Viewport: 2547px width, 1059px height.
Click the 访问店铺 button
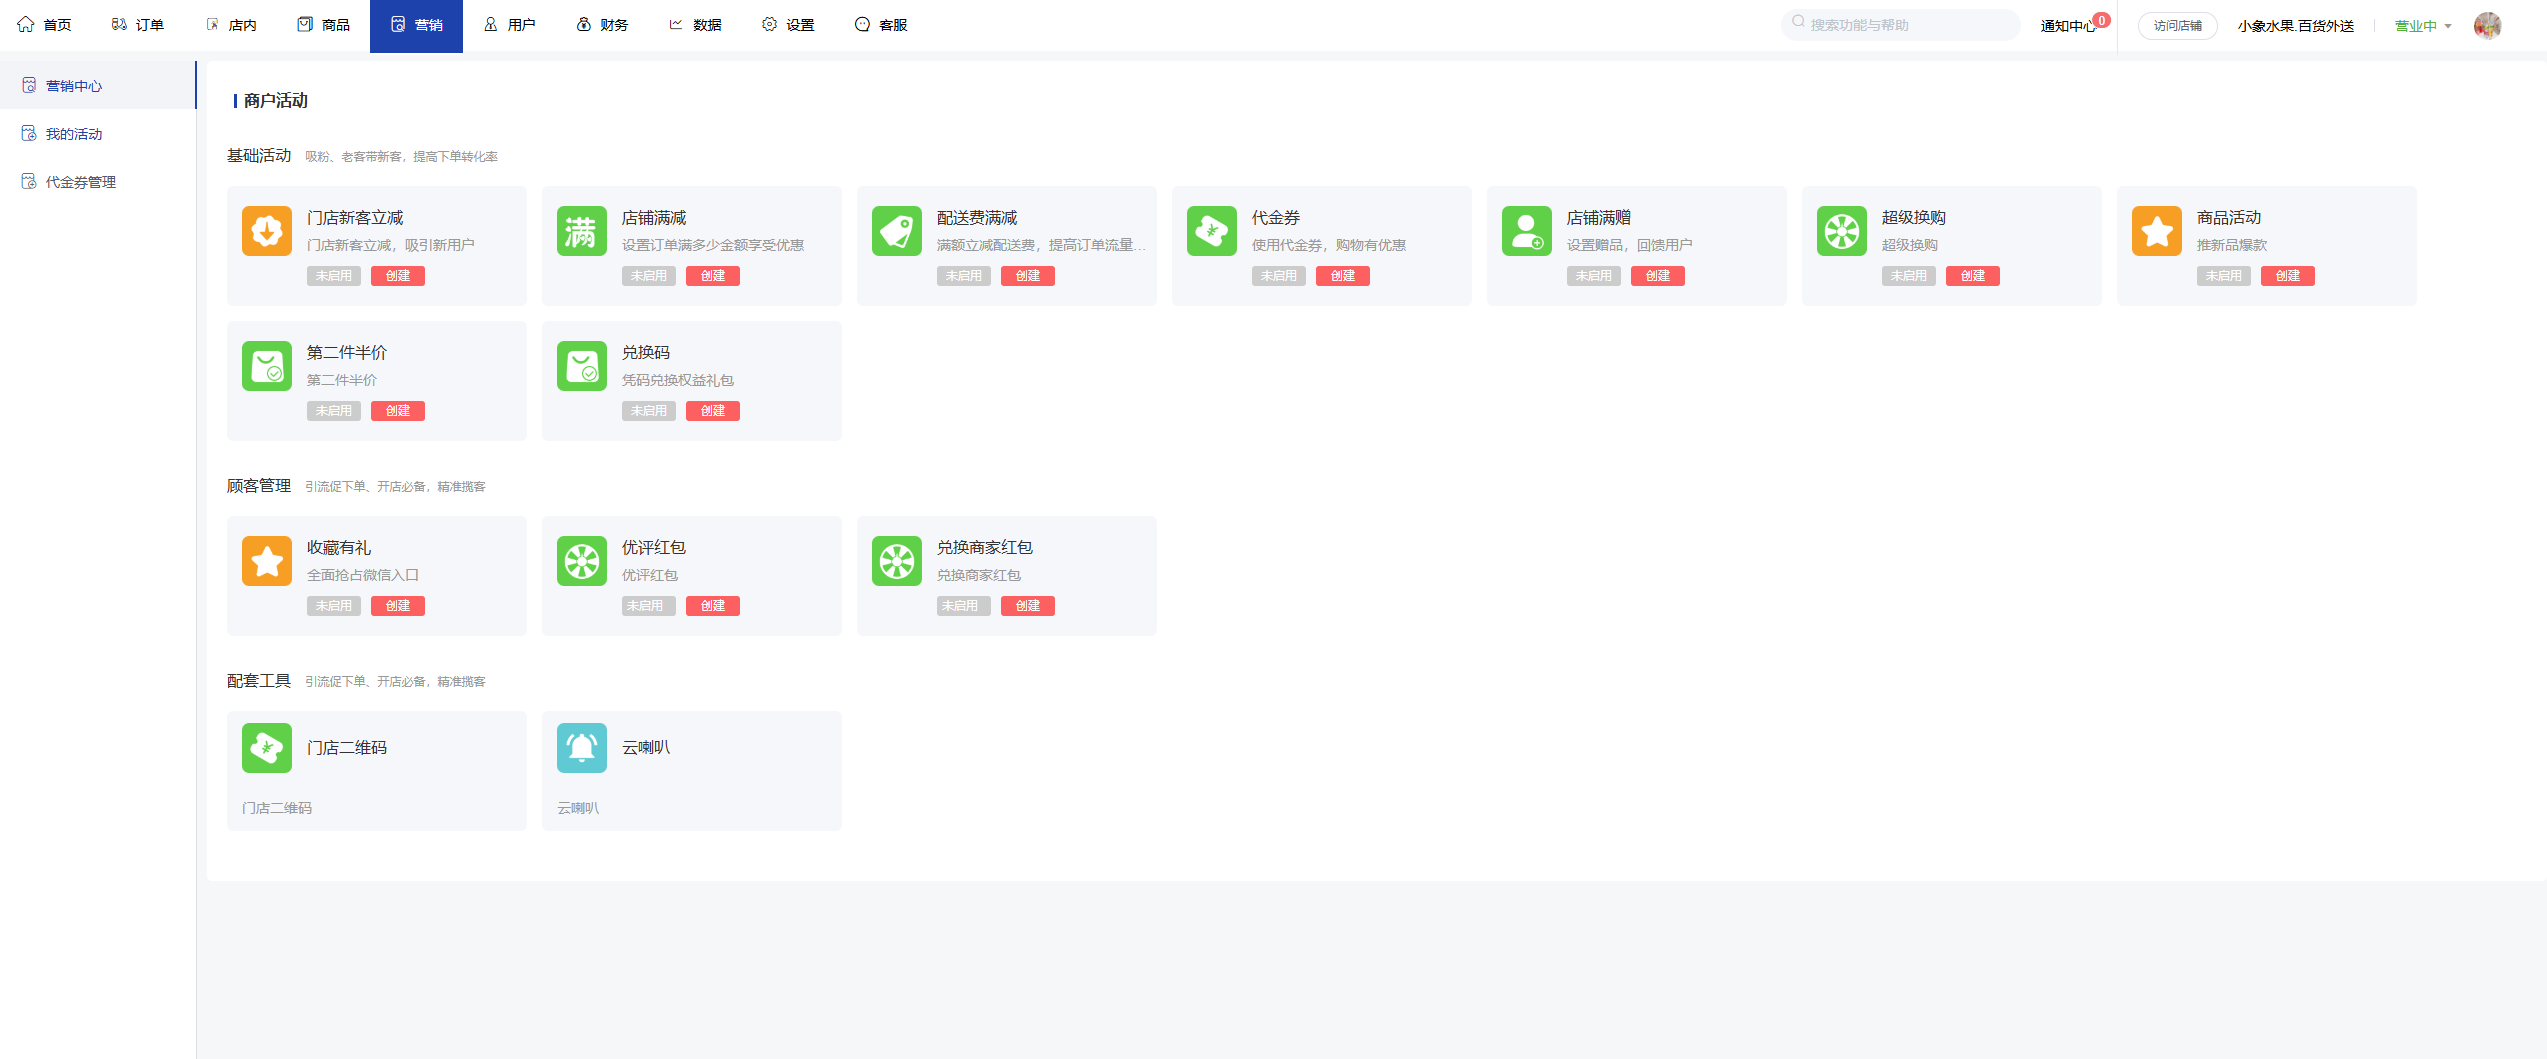2177,26
